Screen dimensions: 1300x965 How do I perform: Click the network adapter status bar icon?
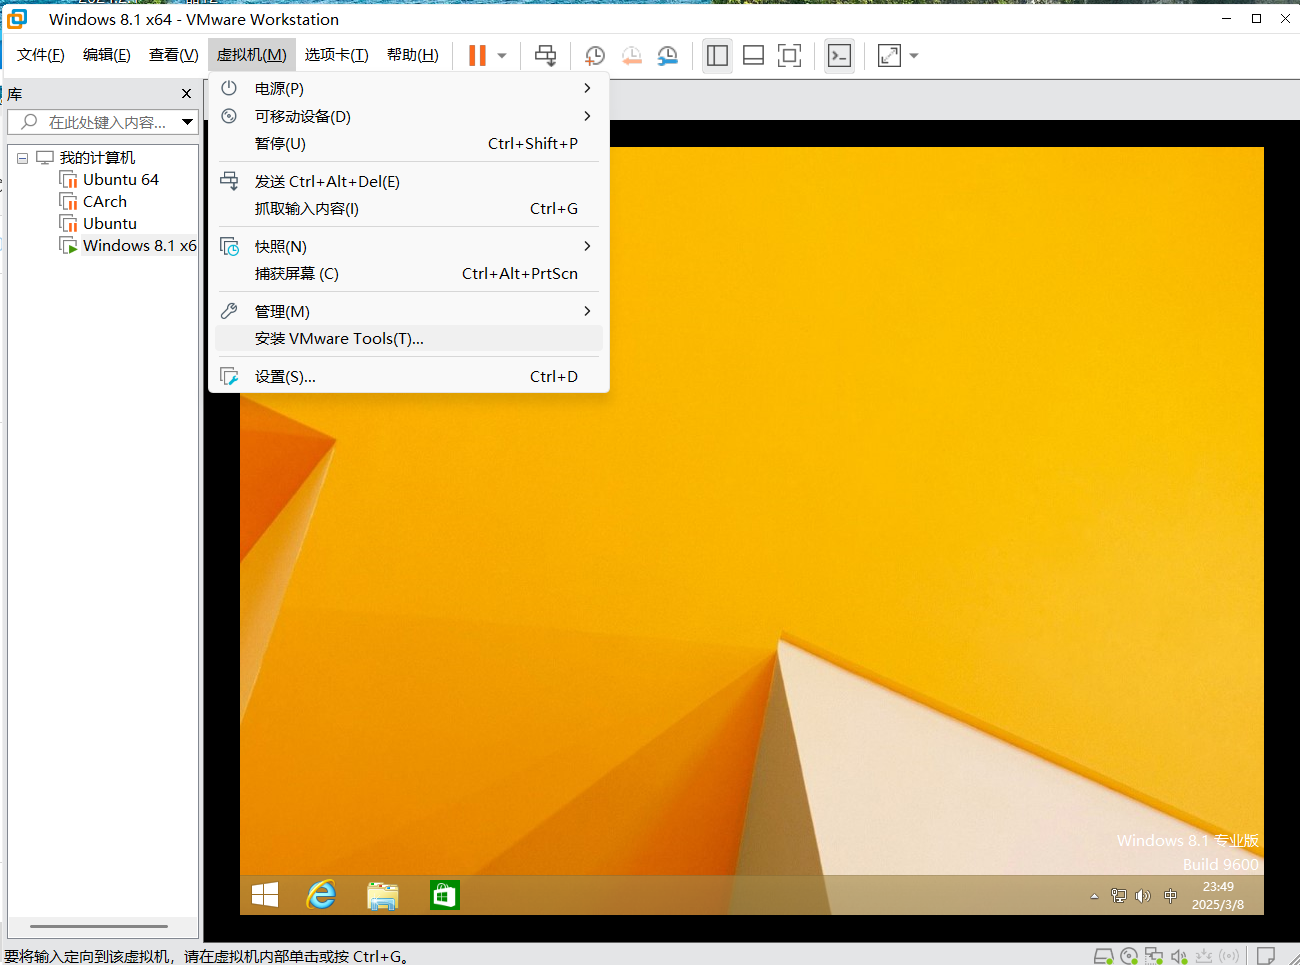[1154, 956]
